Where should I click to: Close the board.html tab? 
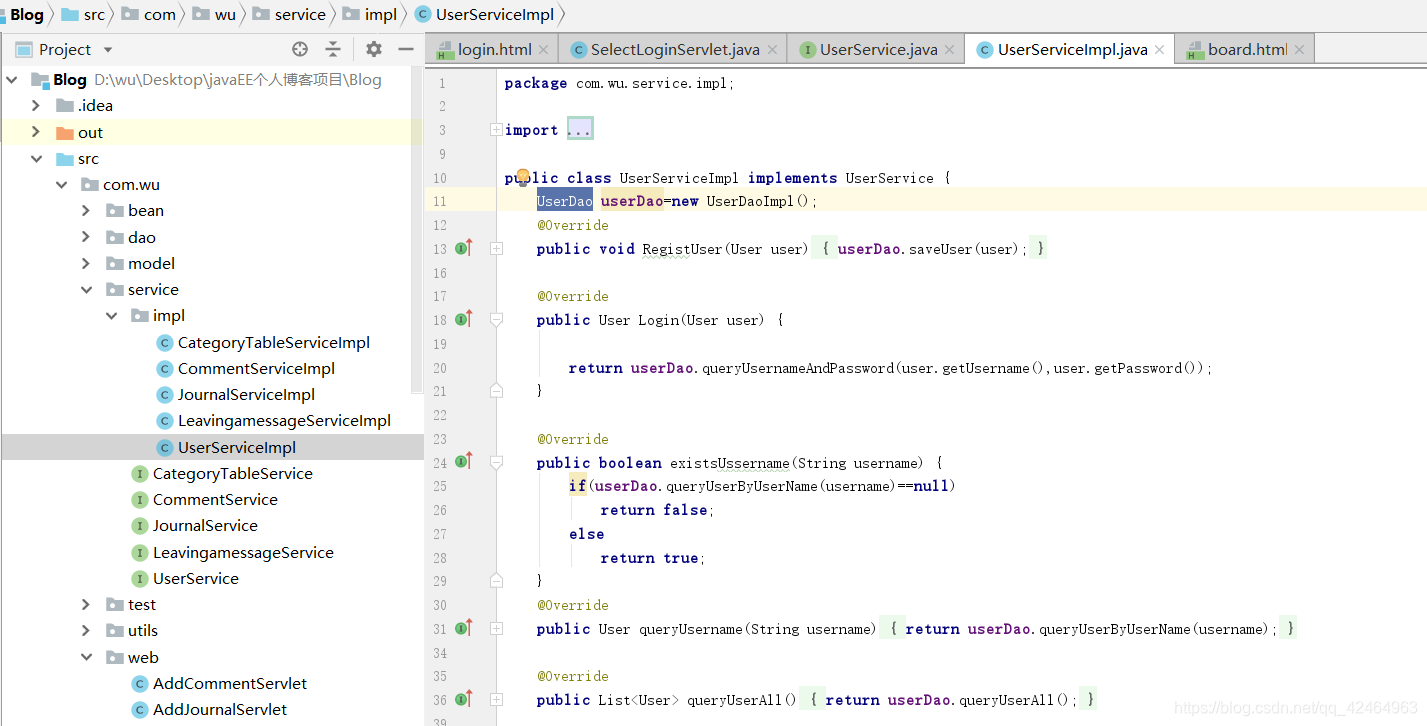click(x=1299, y=49)
